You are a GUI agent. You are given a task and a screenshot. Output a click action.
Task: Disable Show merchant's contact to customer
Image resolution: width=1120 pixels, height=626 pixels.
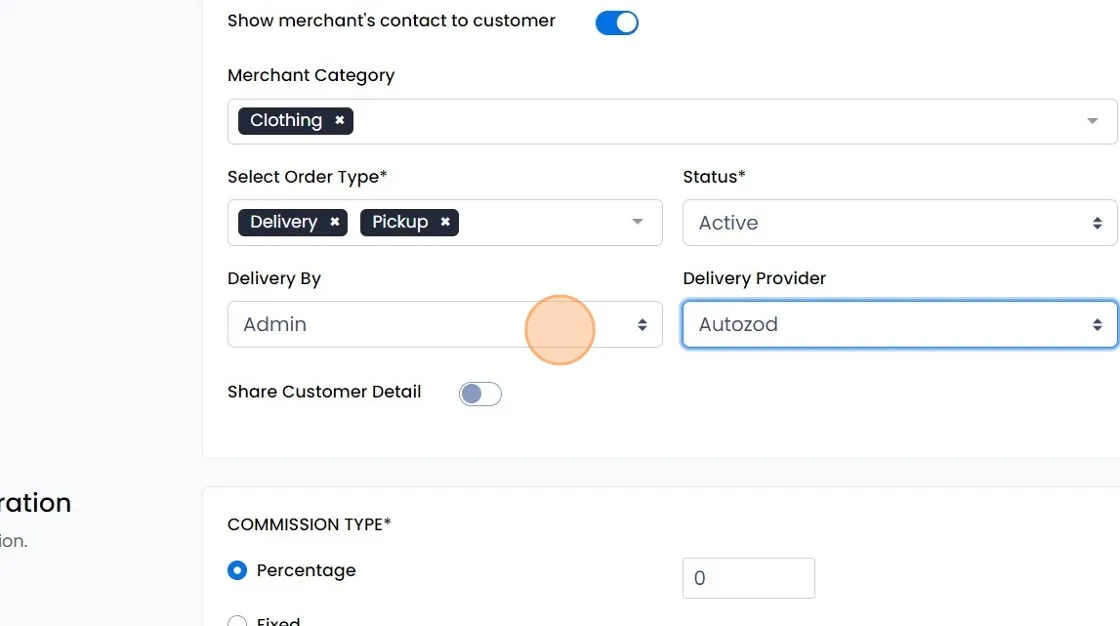coord(617,23)
